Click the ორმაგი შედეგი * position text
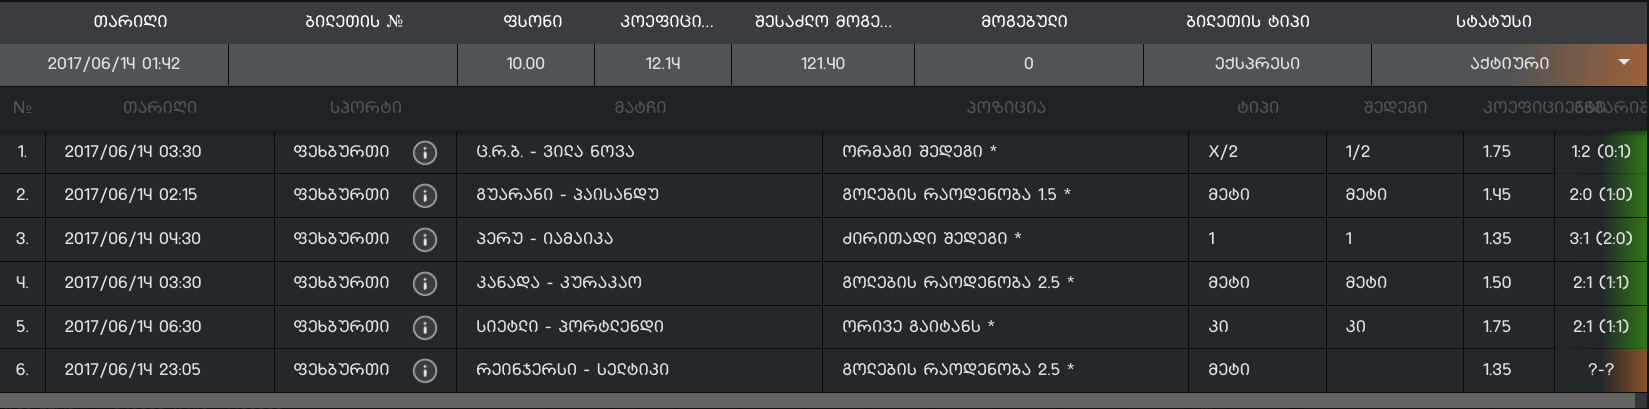The width and height of the screenshot is (1649, 409). (919, 152)
